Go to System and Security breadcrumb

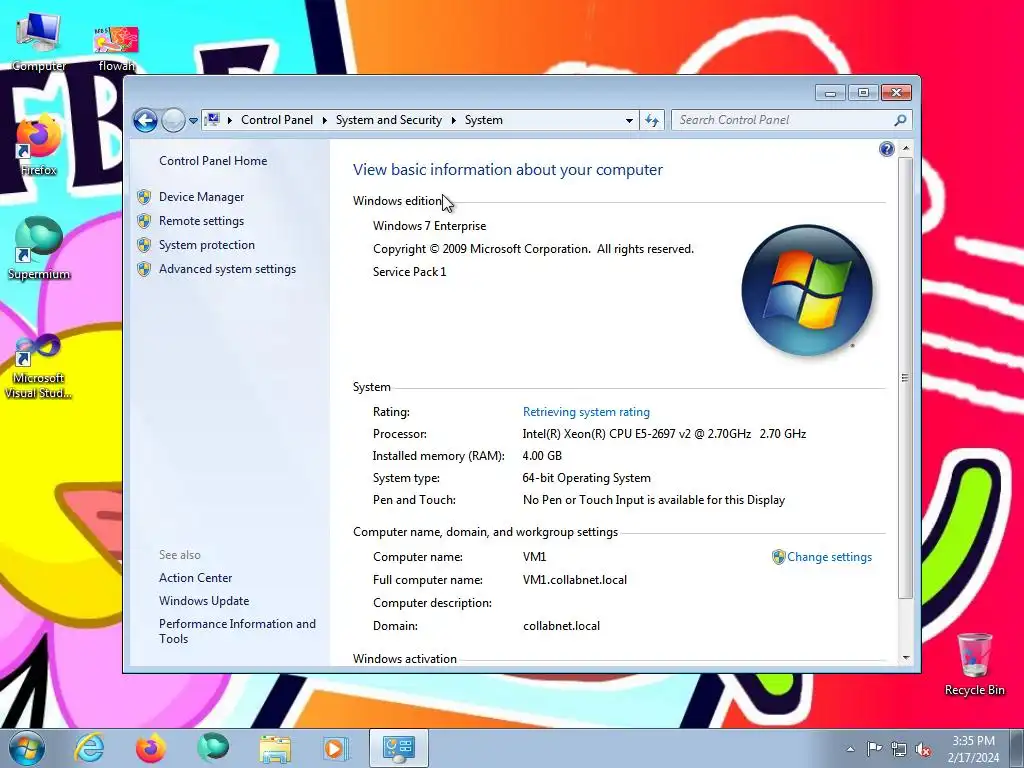tap(389, 120)
